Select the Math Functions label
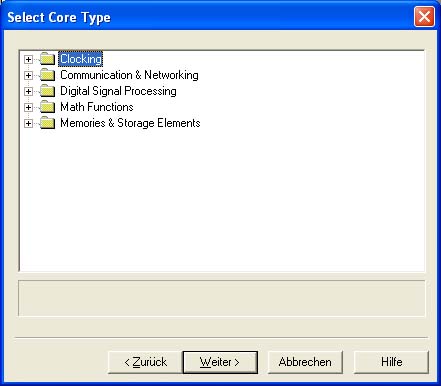 coord(97,107)
